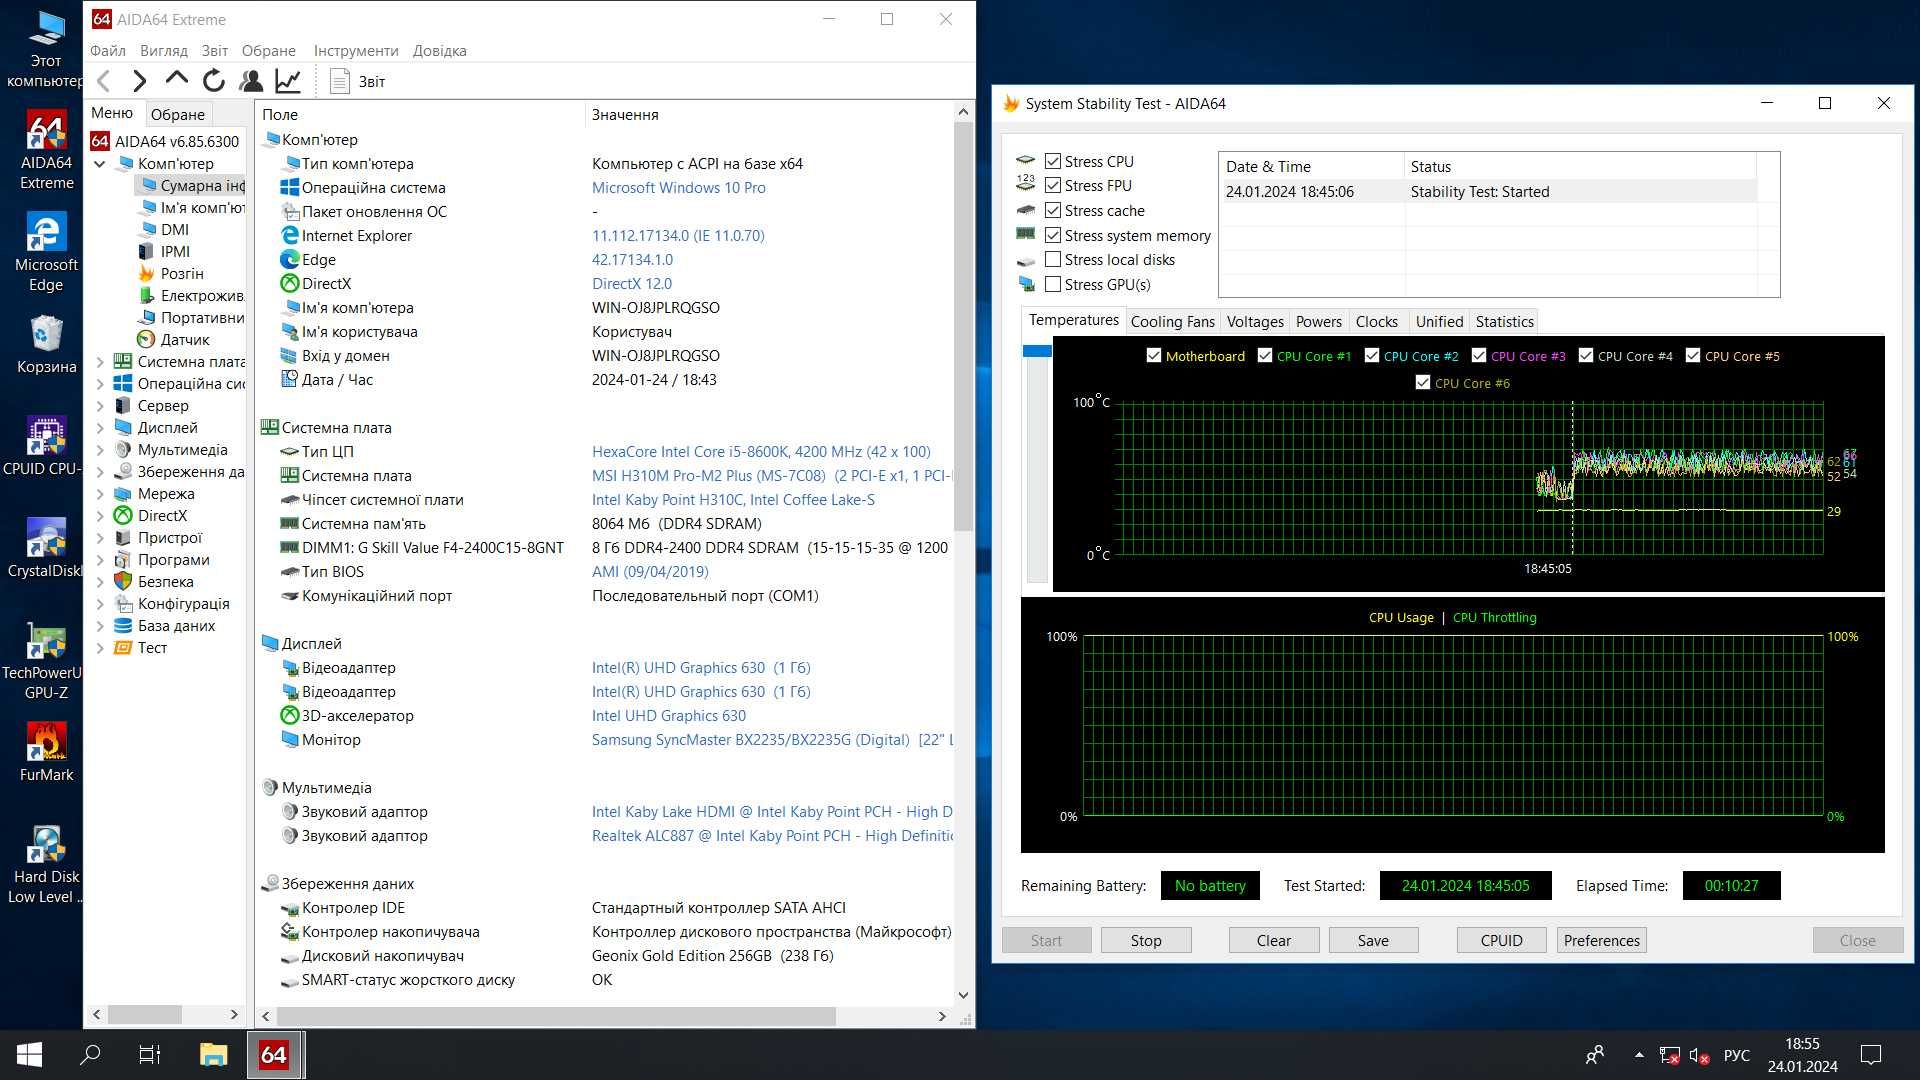The width and height of the screenshot is (1920, 1080).
Task: Uncheck the Stress system memory checkbox
Action: (x=1052, y=235)
